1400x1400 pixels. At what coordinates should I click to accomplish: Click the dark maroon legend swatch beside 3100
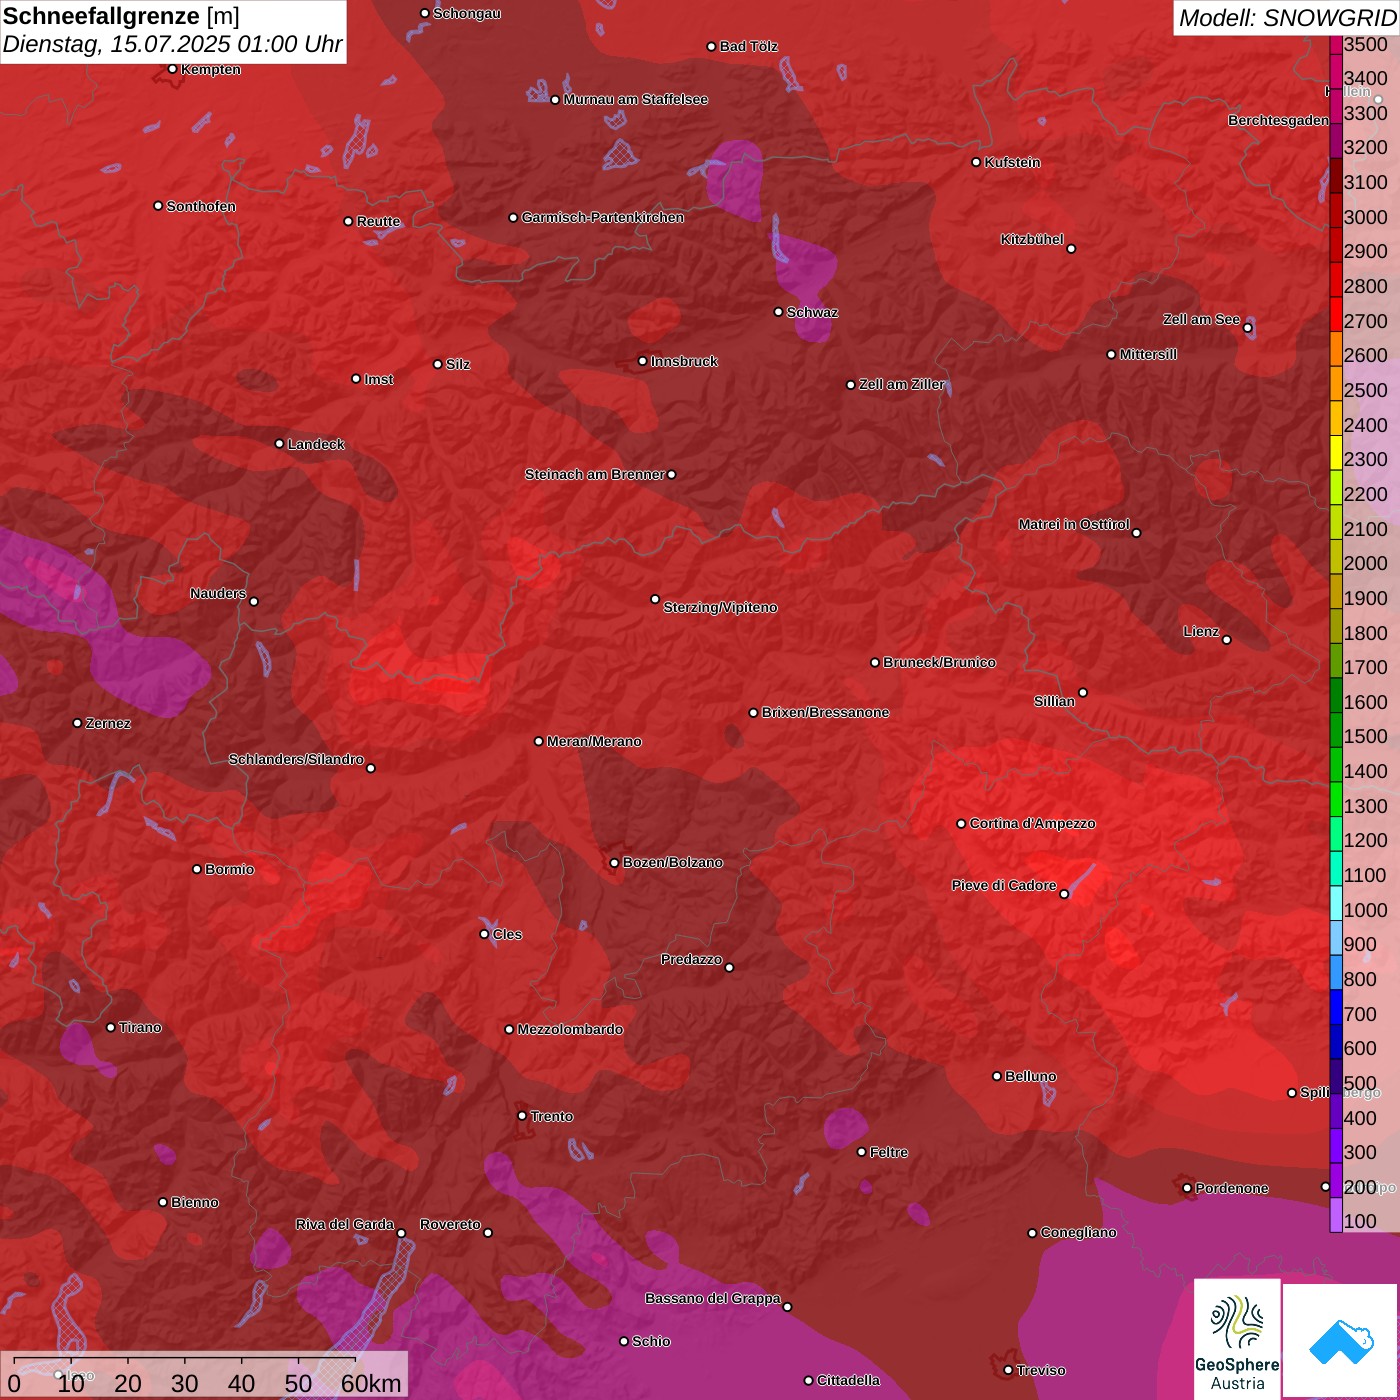pos(1336,175)
